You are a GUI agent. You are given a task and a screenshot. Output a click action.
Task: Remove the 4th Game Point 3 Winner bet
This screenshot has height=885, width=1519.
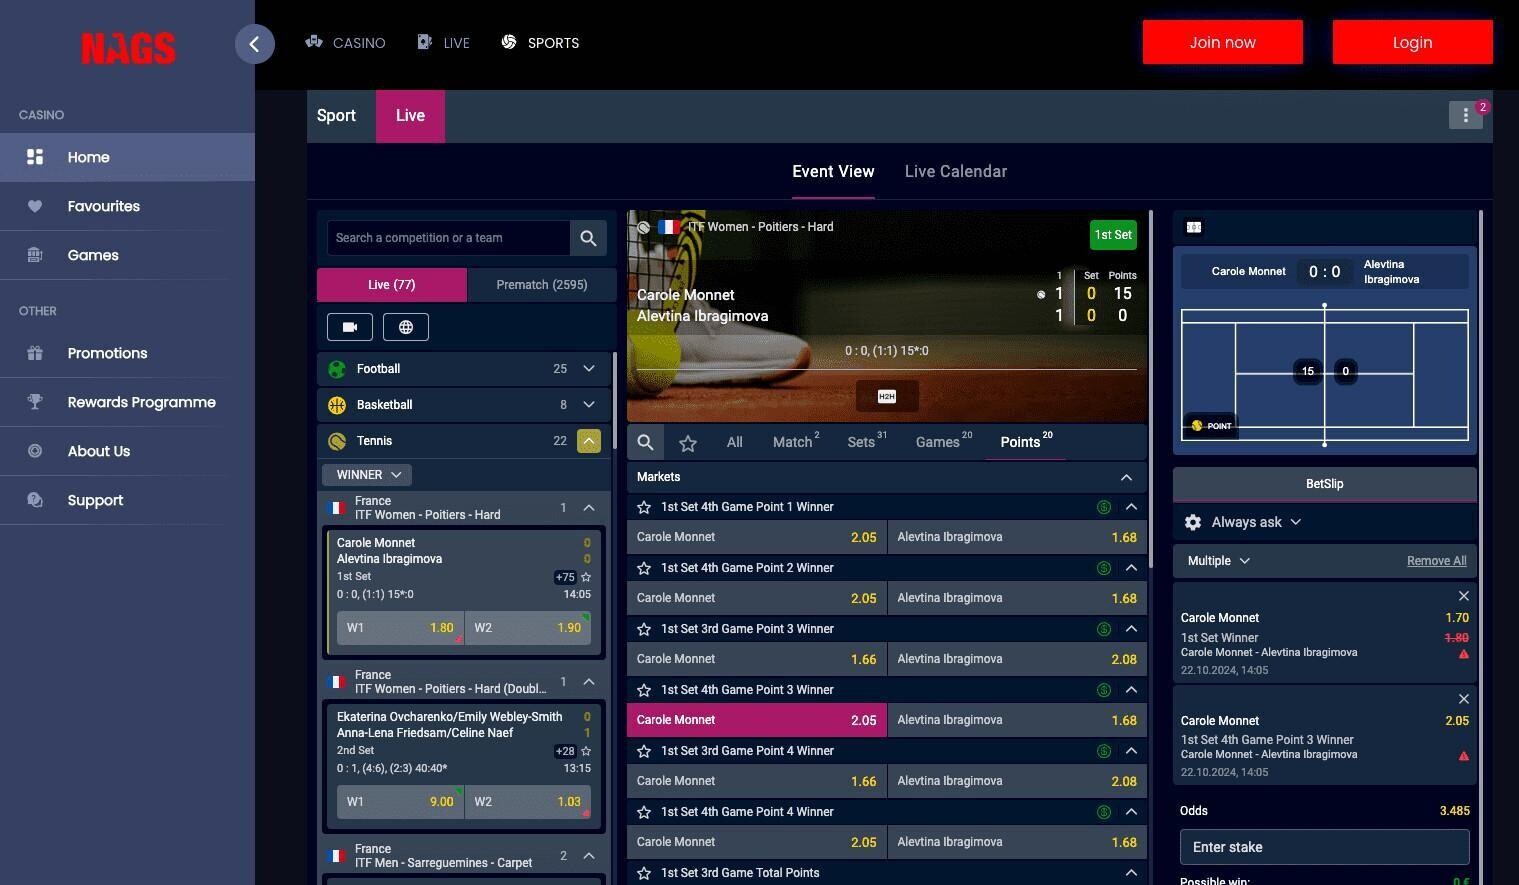(1464, 699)
